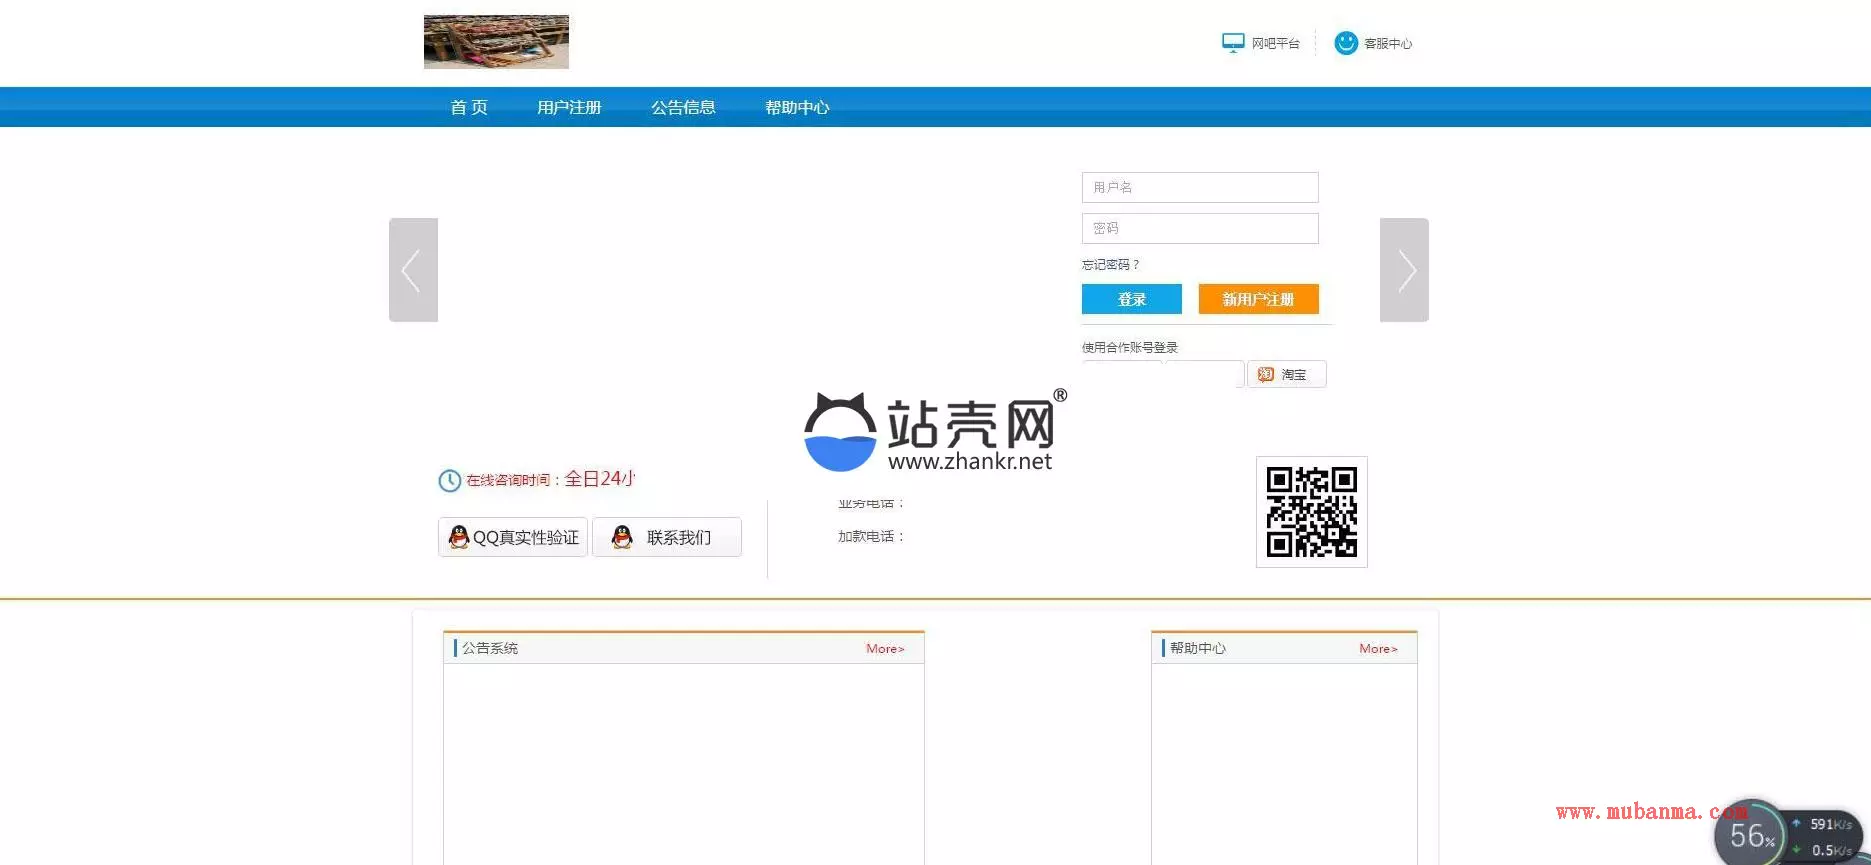Screen dimensions: 1871x865
Task: Go to previous slide with left arrow
Action: pyautogui.click(x=413, y=270)
